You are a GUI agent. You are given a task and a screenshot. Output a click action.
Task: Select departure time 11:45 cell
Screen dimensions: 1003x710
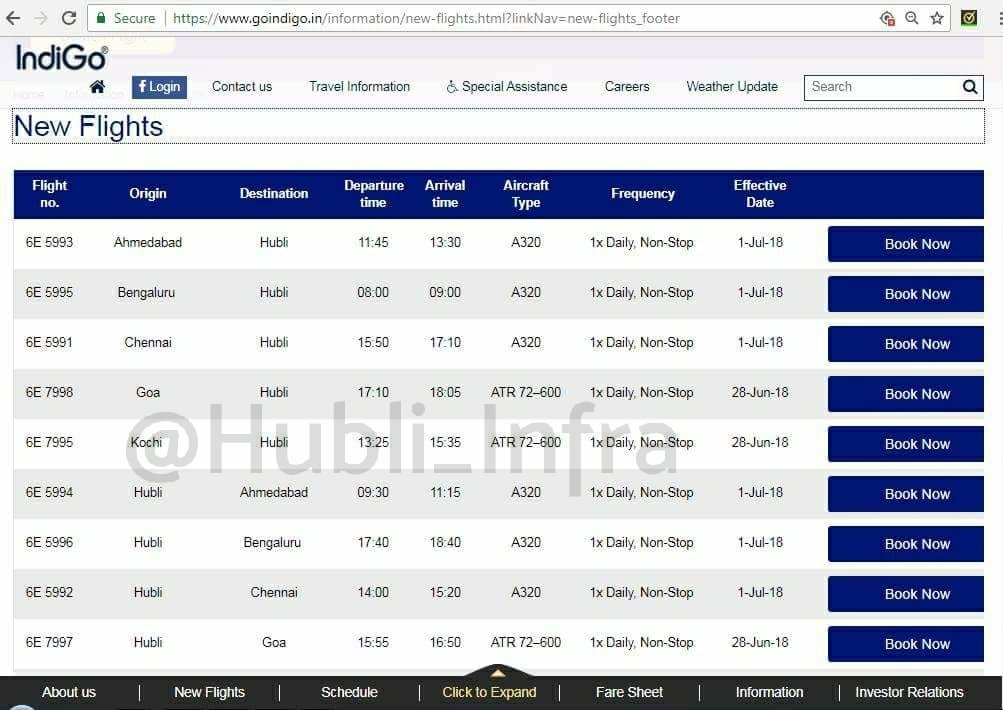point(373,242)
